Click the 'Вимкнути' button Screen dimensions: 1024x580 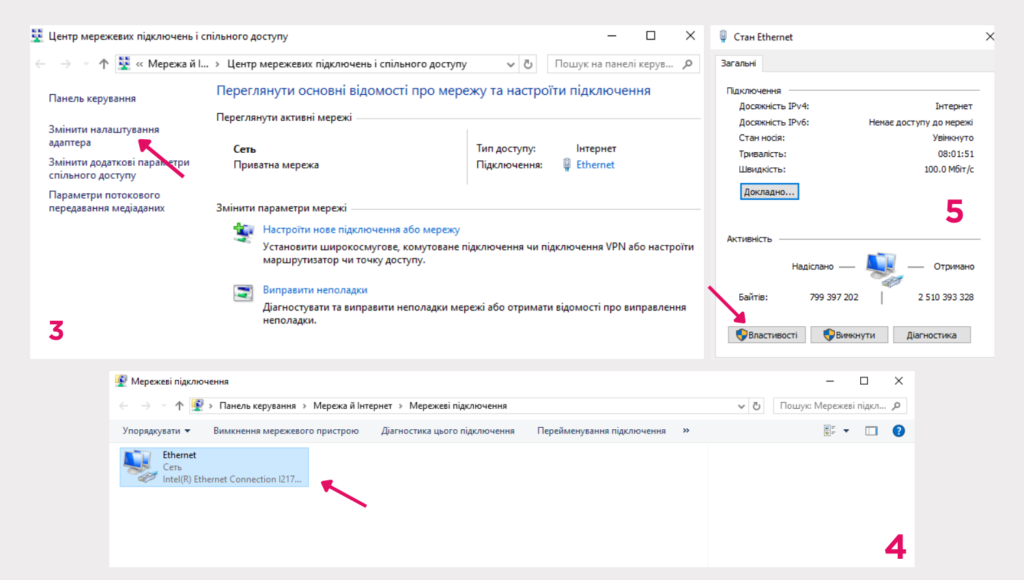pos(849,334)
